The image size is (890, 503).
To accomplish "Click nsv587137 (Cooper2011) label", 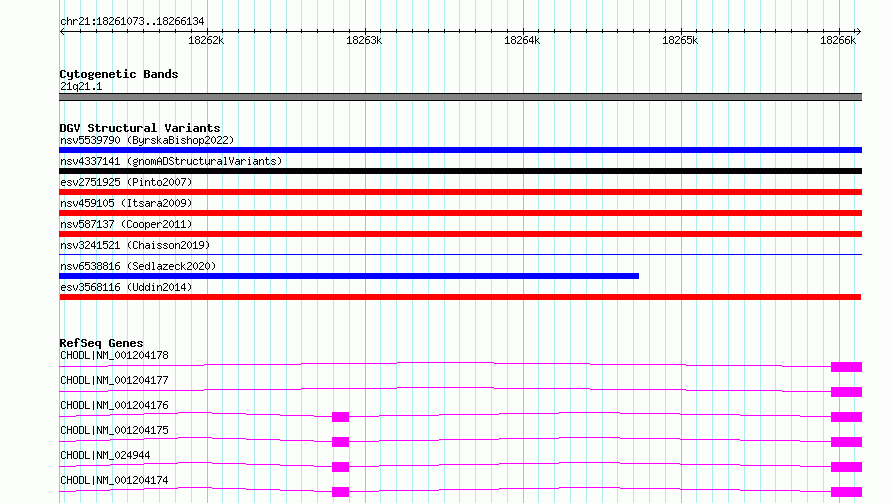I will (126, 224).
